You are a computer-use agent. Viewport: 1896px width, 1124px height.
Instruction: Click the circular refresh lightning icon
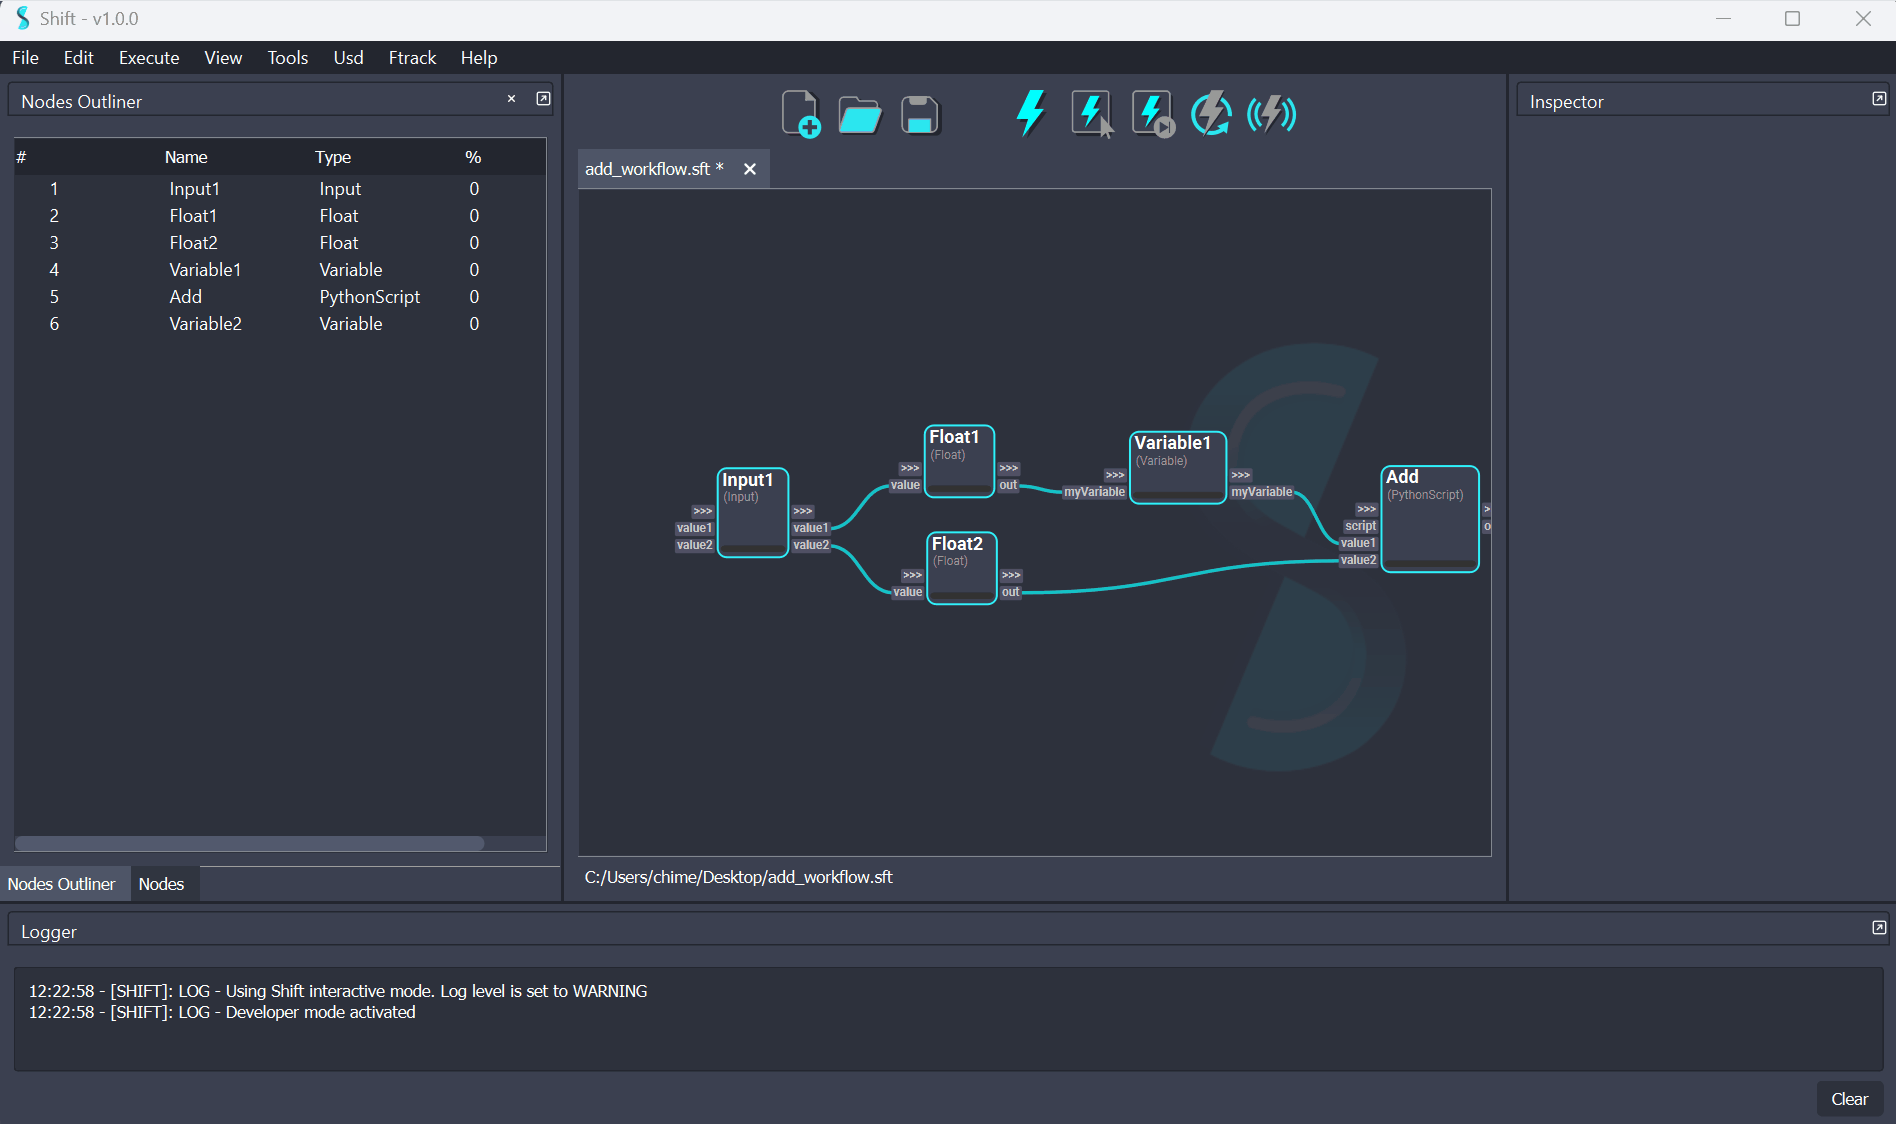pos(1211,113)
